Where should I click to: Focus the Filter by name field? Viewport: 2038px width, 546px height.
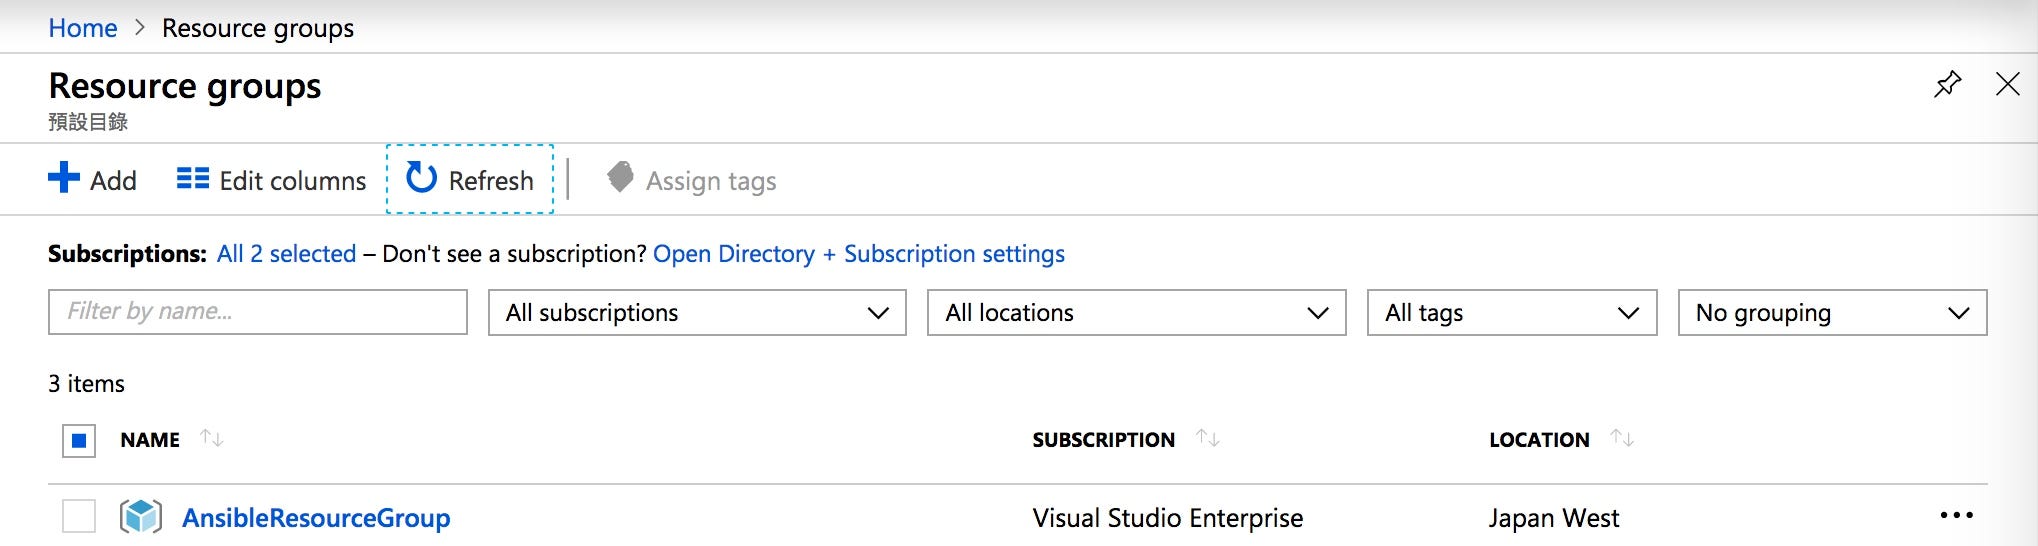click(258, 312)
